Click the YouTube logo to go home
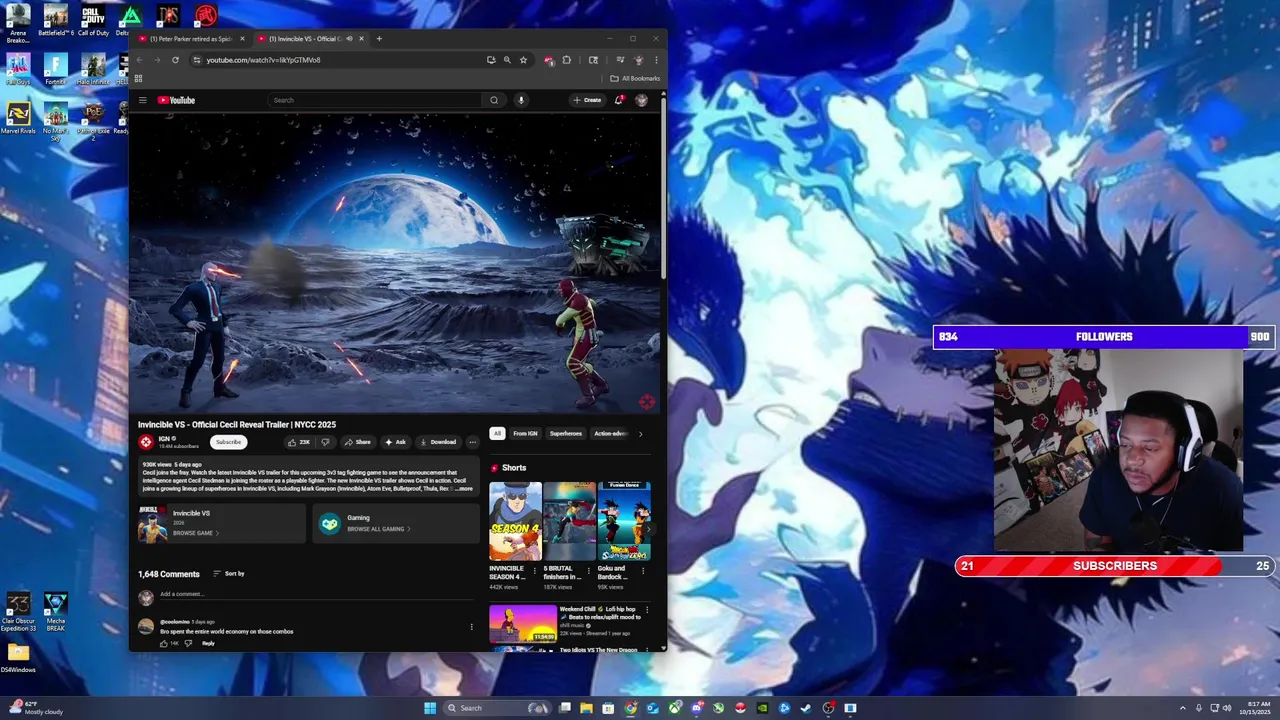This screenshot has width=1280, height=720. (176, 100)
